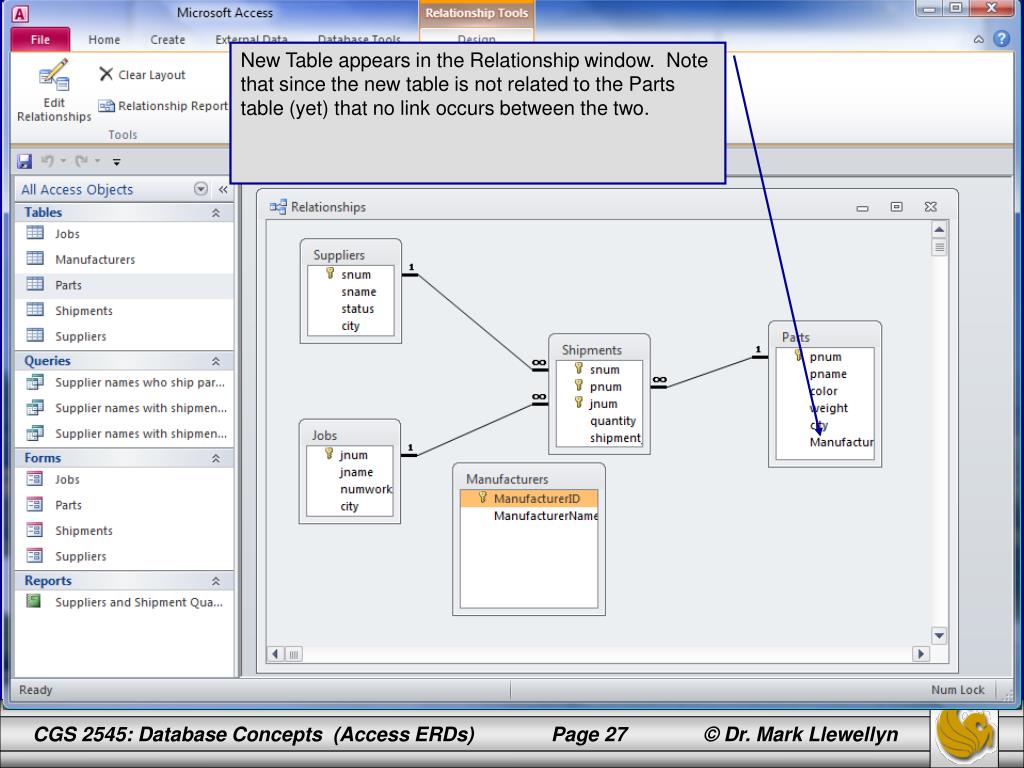Click the Access application logo icon
The width and height of the screenshot is (1024, 768).
(x=20, y=14)
